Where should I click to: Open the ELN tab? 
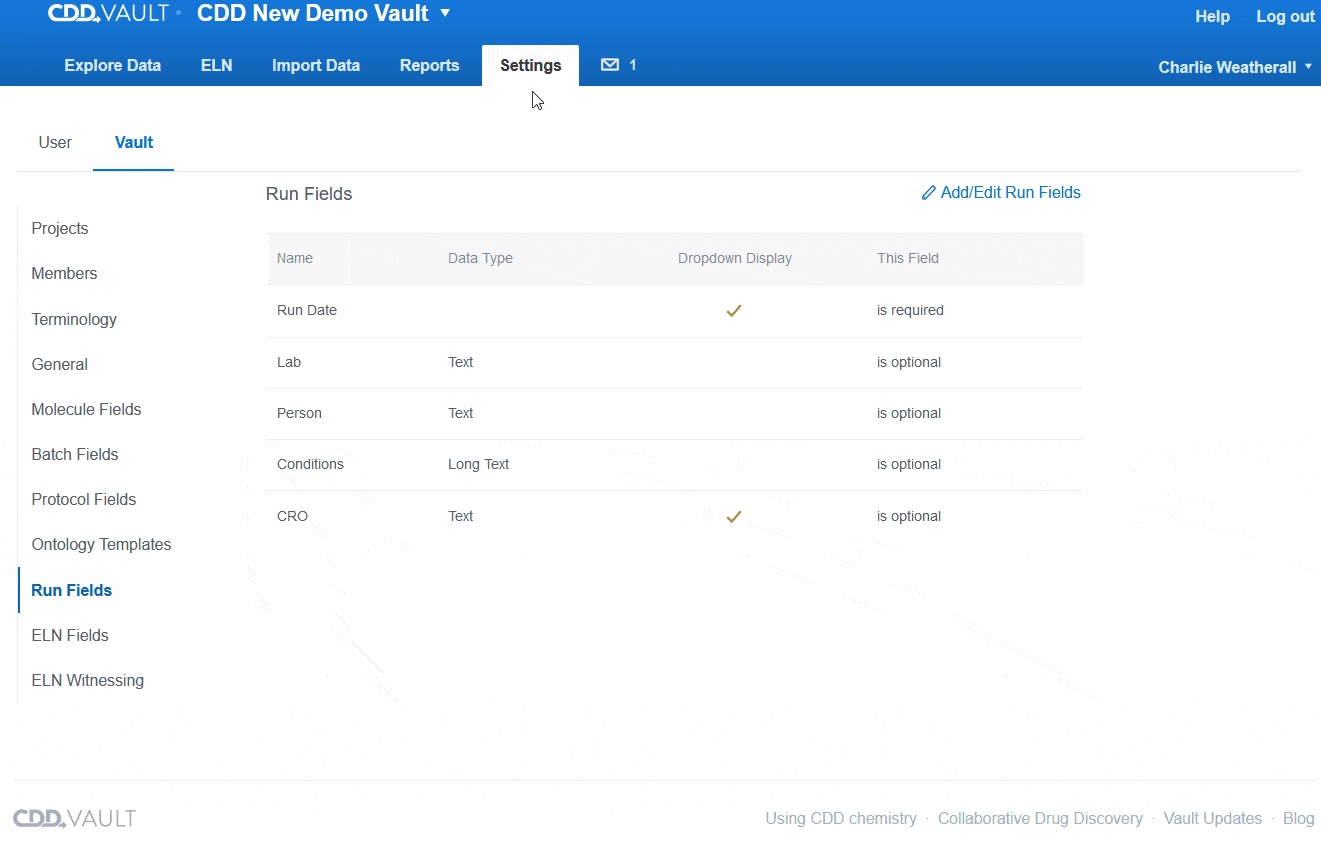click(x=216, y=65)
